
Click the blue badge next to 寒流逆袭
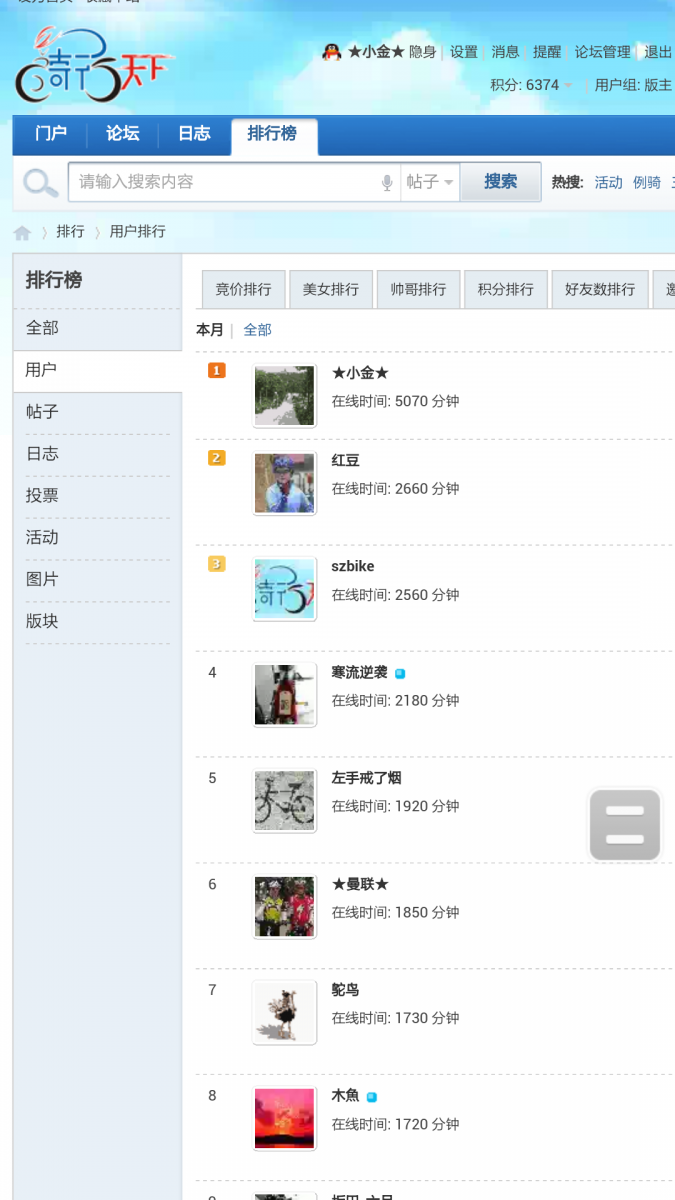400,674
